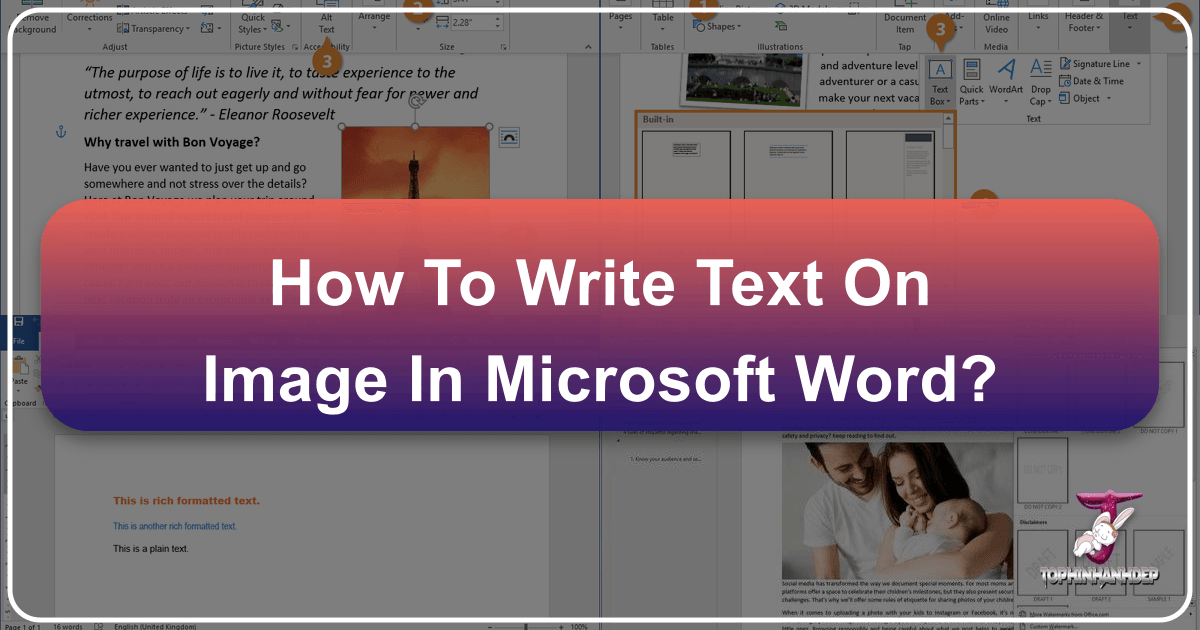
Task: Insert an Online Video
Action: pyautogui.click(x=996, y=22)
